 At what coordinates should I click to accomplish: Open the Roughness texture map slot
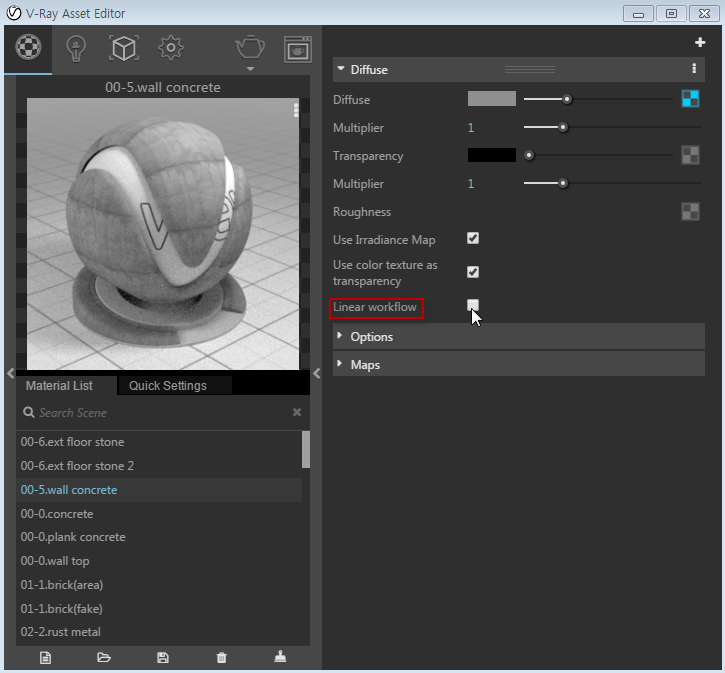pos(690,212)
